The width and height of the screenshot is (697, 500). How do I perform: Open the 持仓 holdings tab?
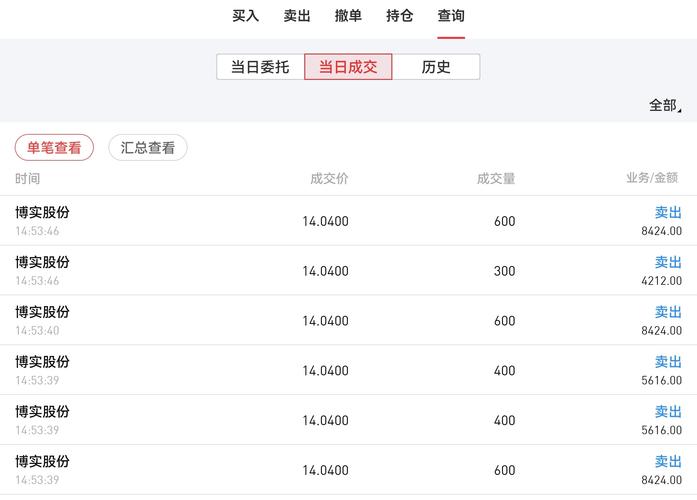click(x=400, y=16)
